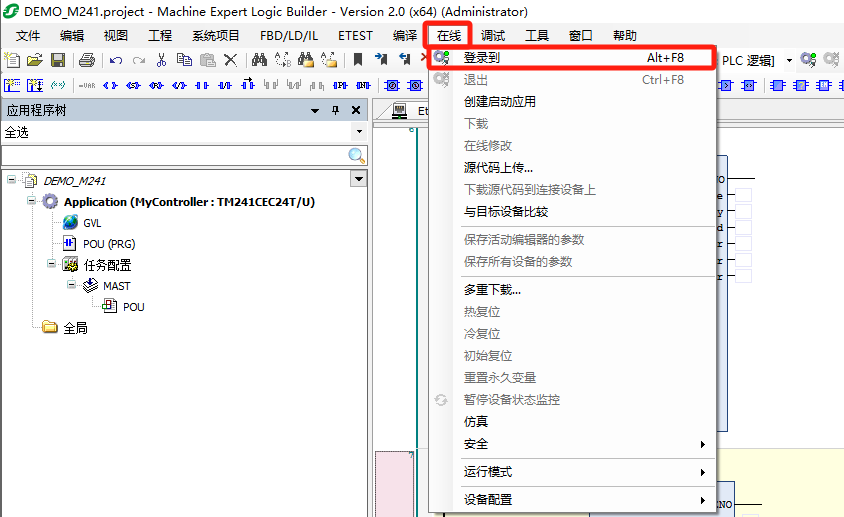
Task: Open the 调试 menu
Action: coord(493,35)
